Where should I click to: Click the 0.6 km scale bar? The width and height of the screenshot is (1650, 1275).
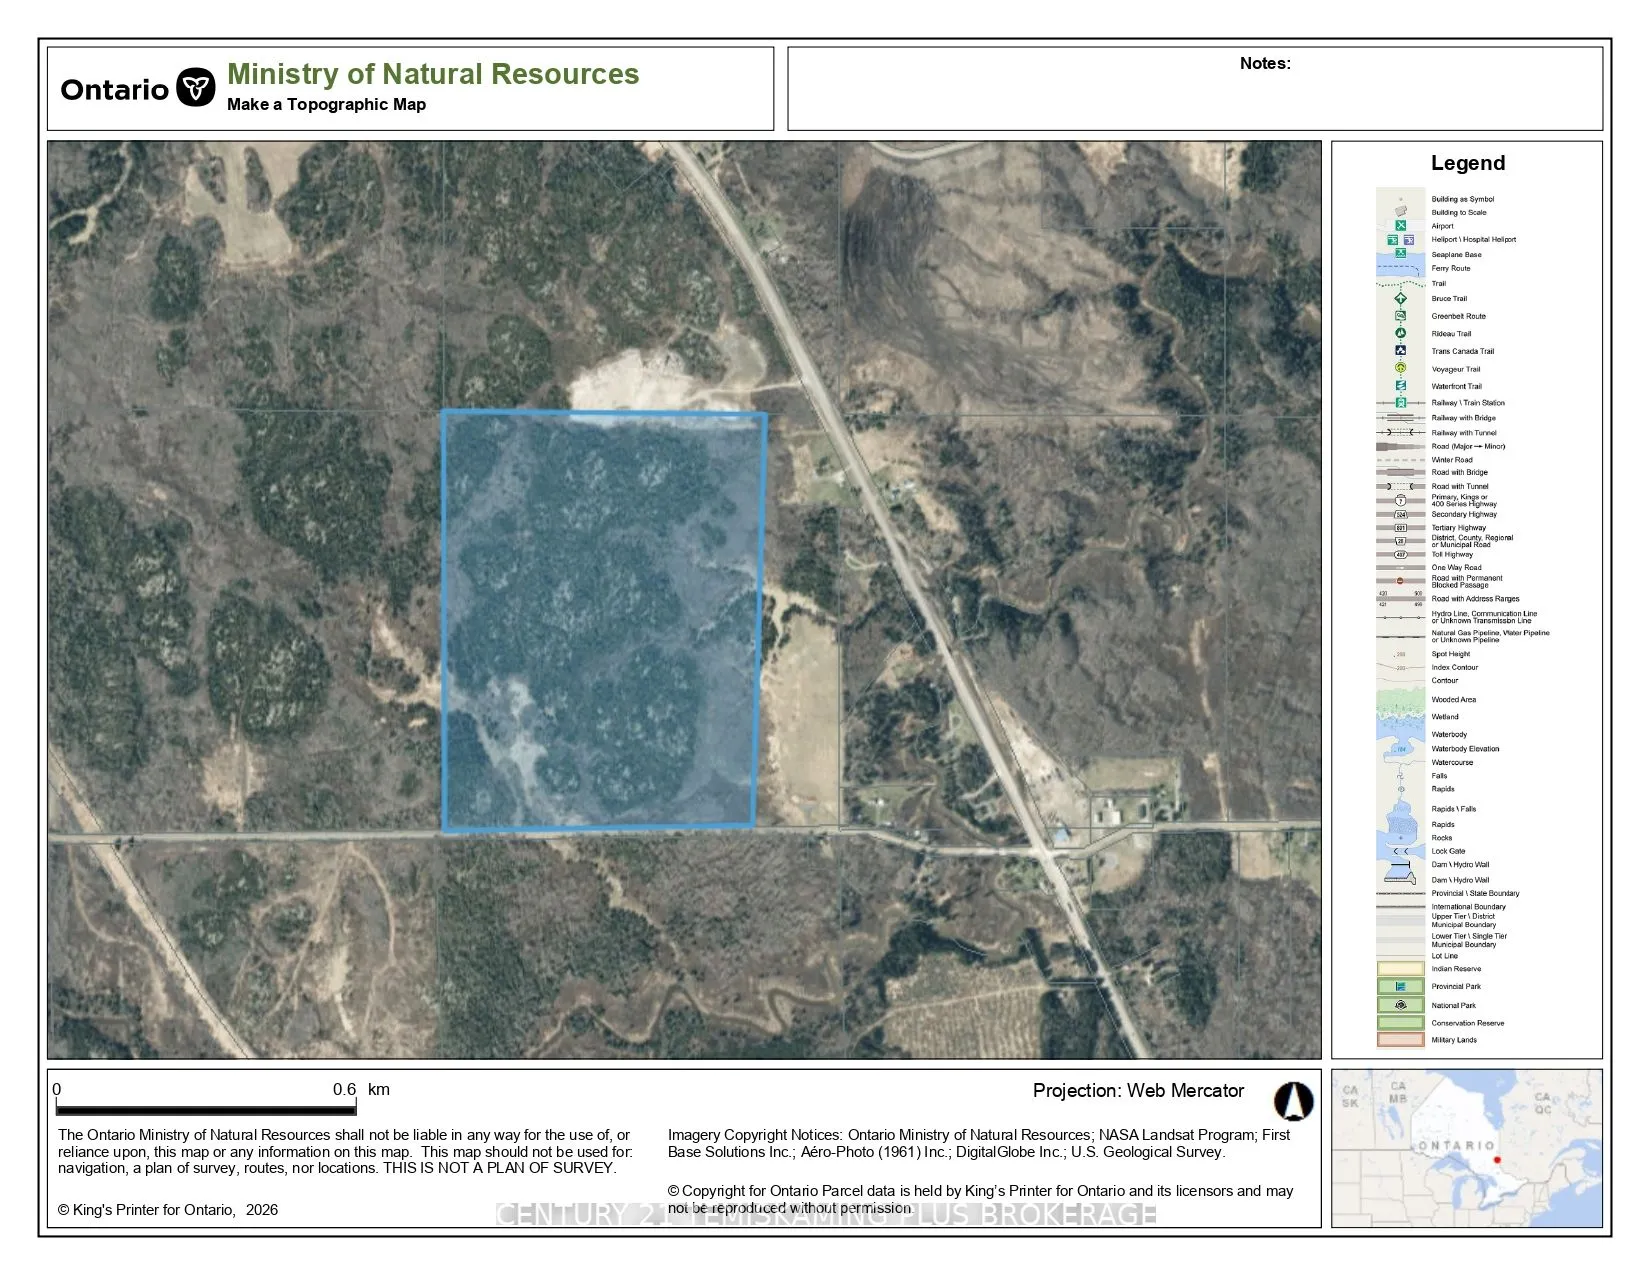(206, 1110)
